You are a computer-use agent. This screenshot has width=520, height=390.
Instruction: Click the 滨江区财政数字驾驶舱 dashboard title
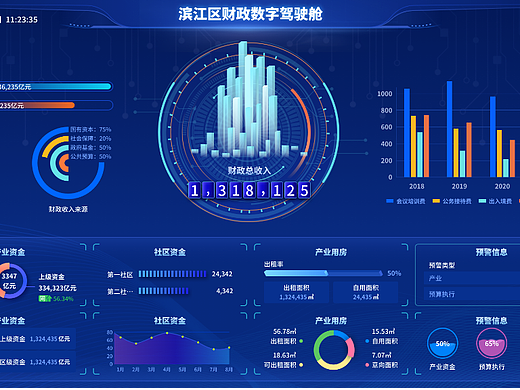pos(250,14)
